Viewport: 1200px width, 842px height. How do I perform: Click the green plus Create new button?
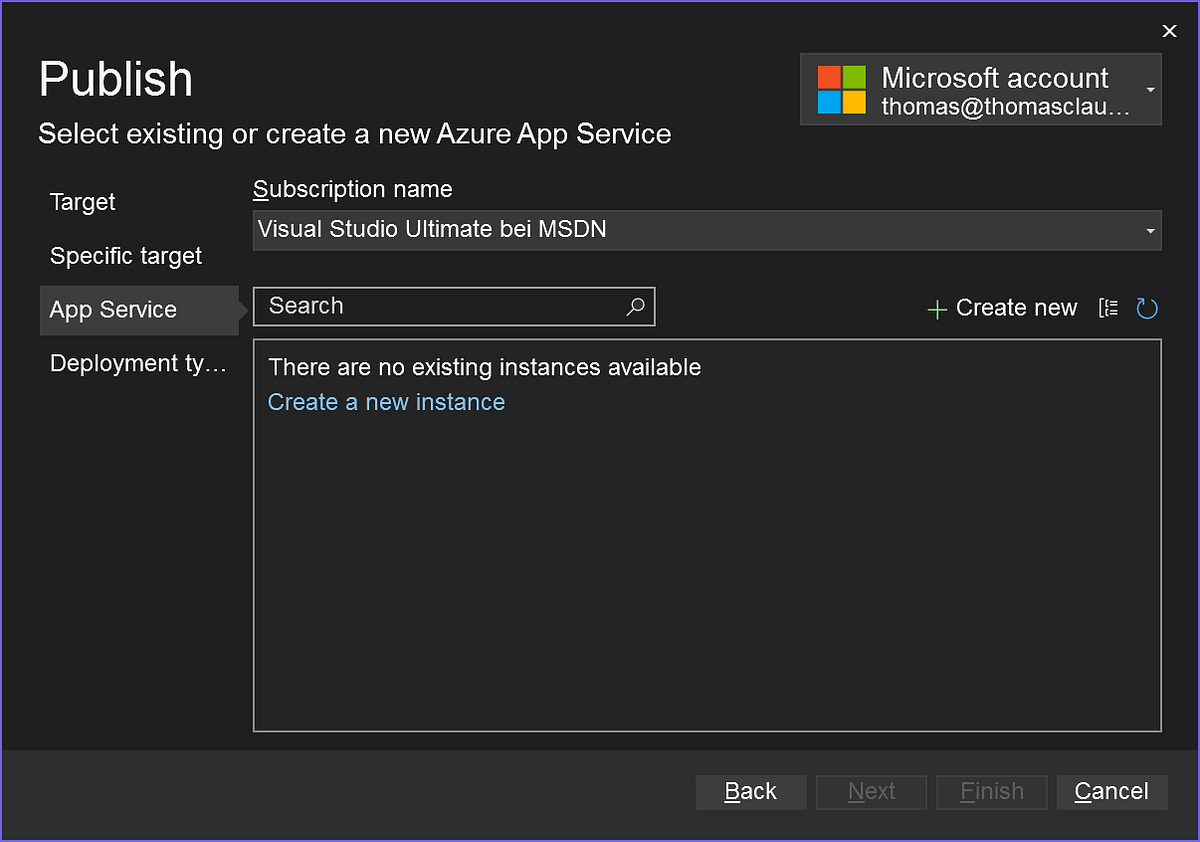1002,308
